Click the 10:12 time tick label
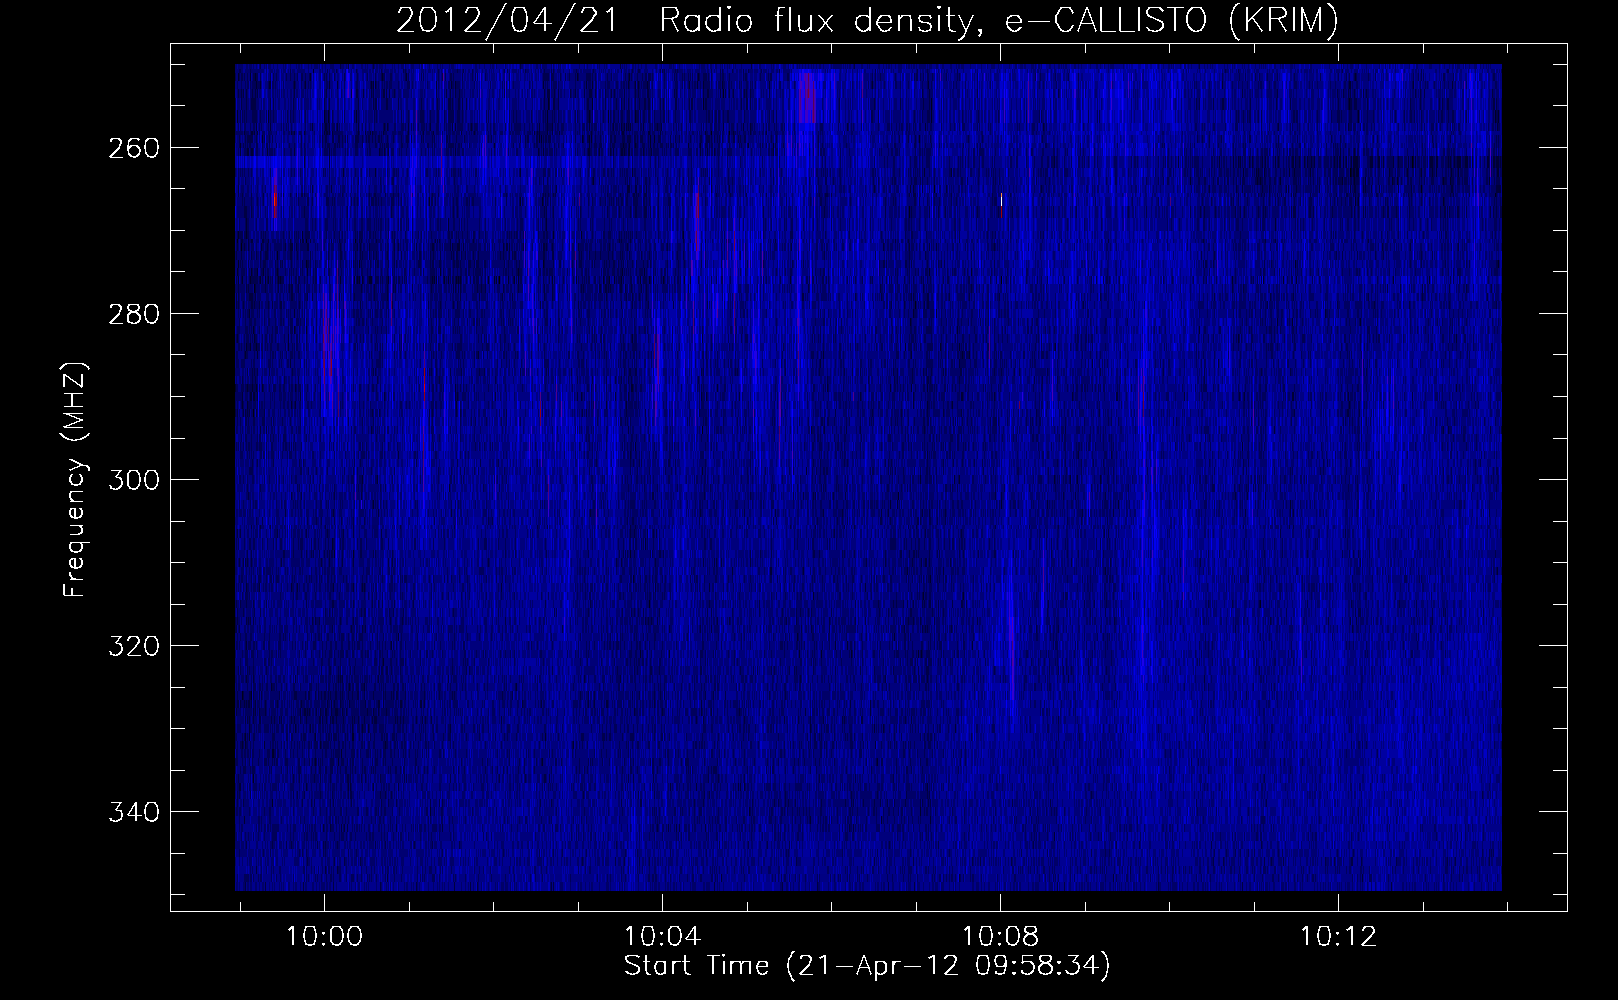 pyautogui.click(x=1338, y=937)
